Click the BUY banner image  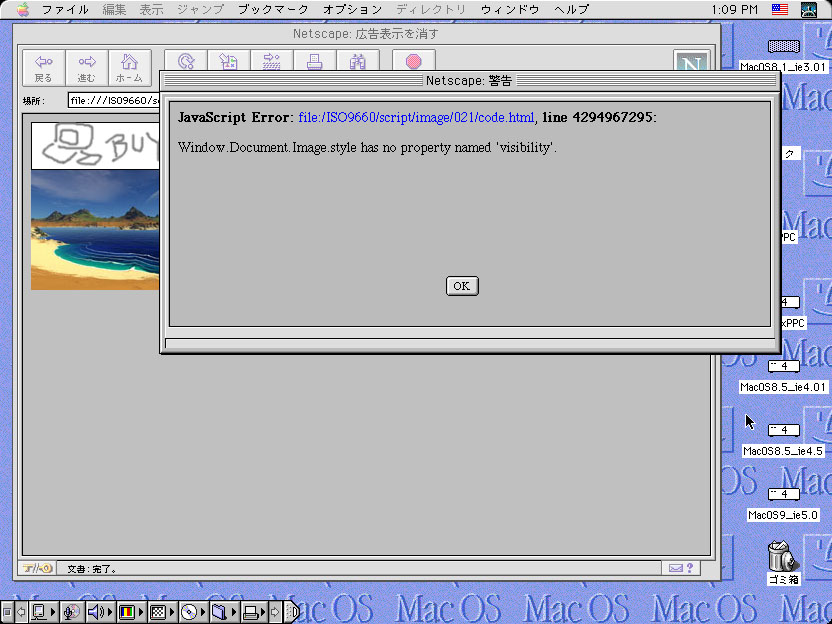(95, 146)
